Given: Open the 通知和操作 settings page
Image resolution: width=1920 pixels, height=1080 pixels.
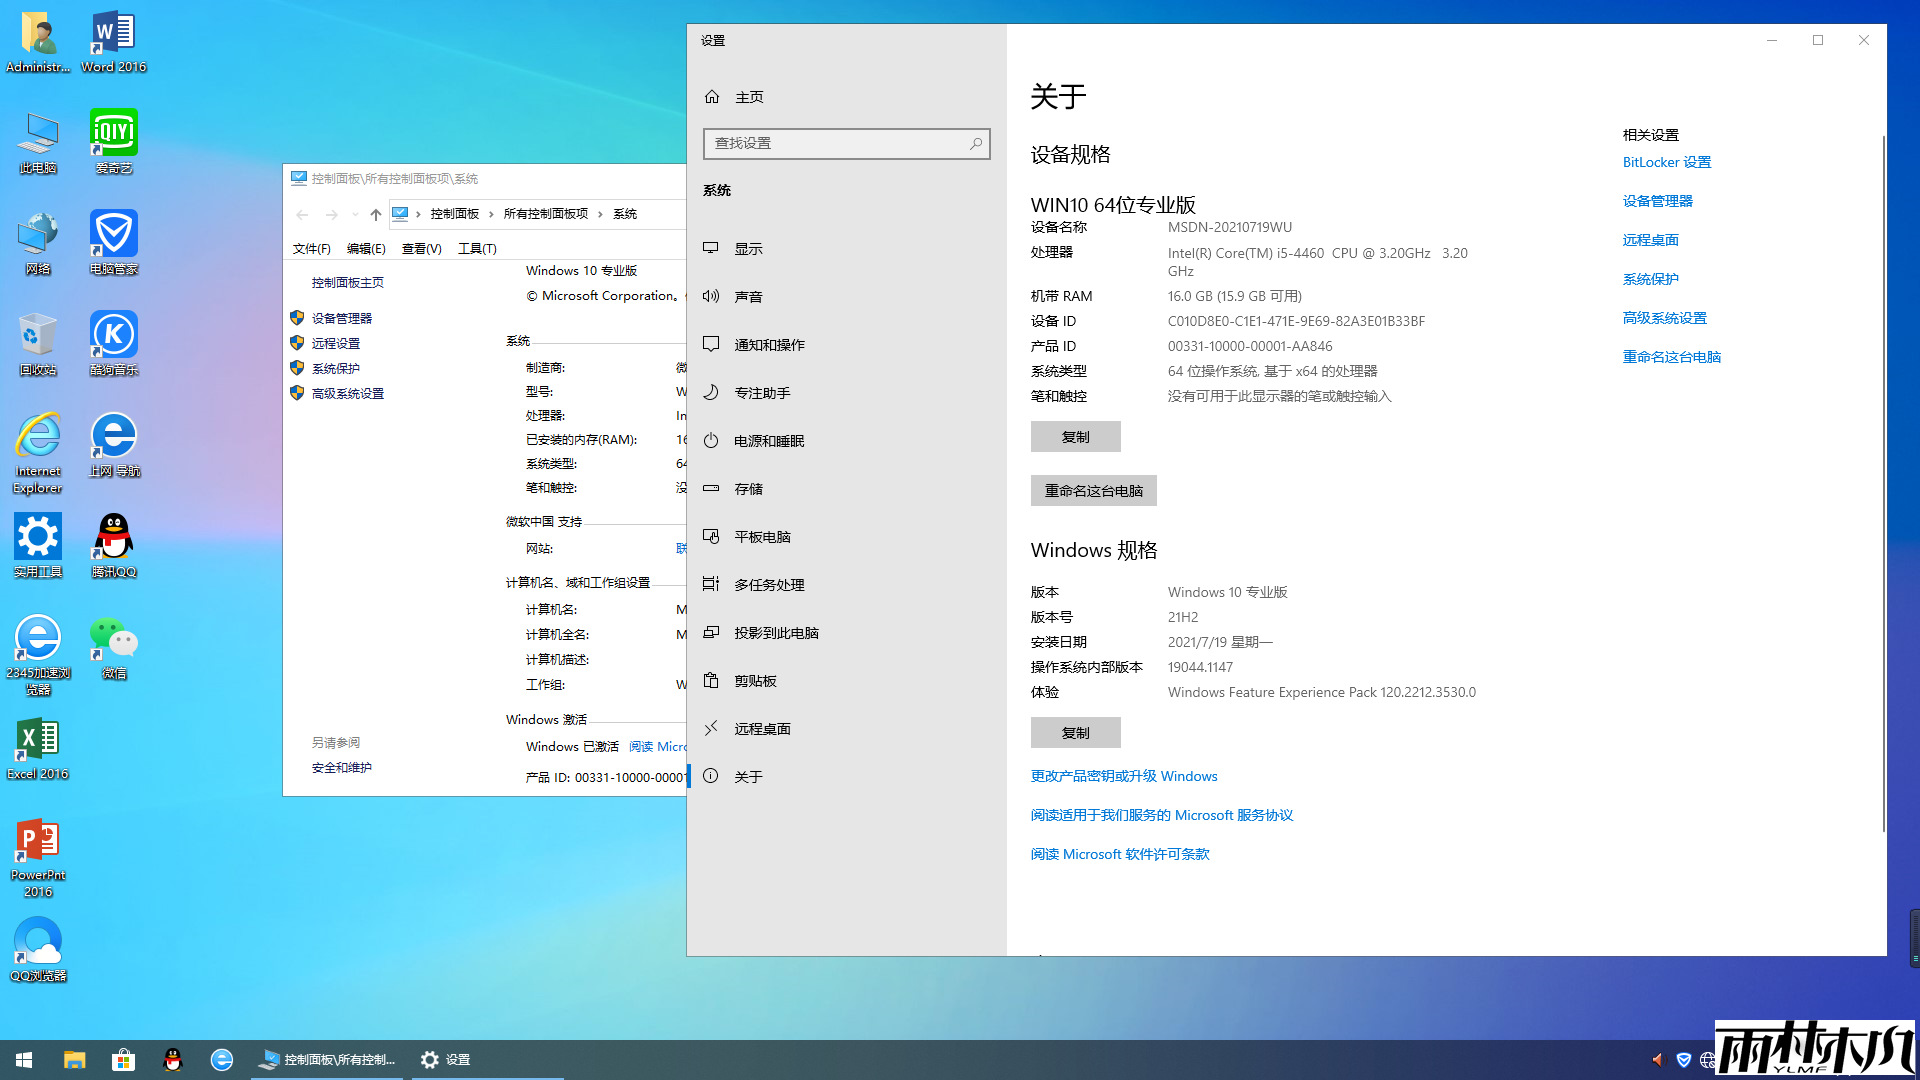Looking at the screenshot, I should (x=847, y=345).
